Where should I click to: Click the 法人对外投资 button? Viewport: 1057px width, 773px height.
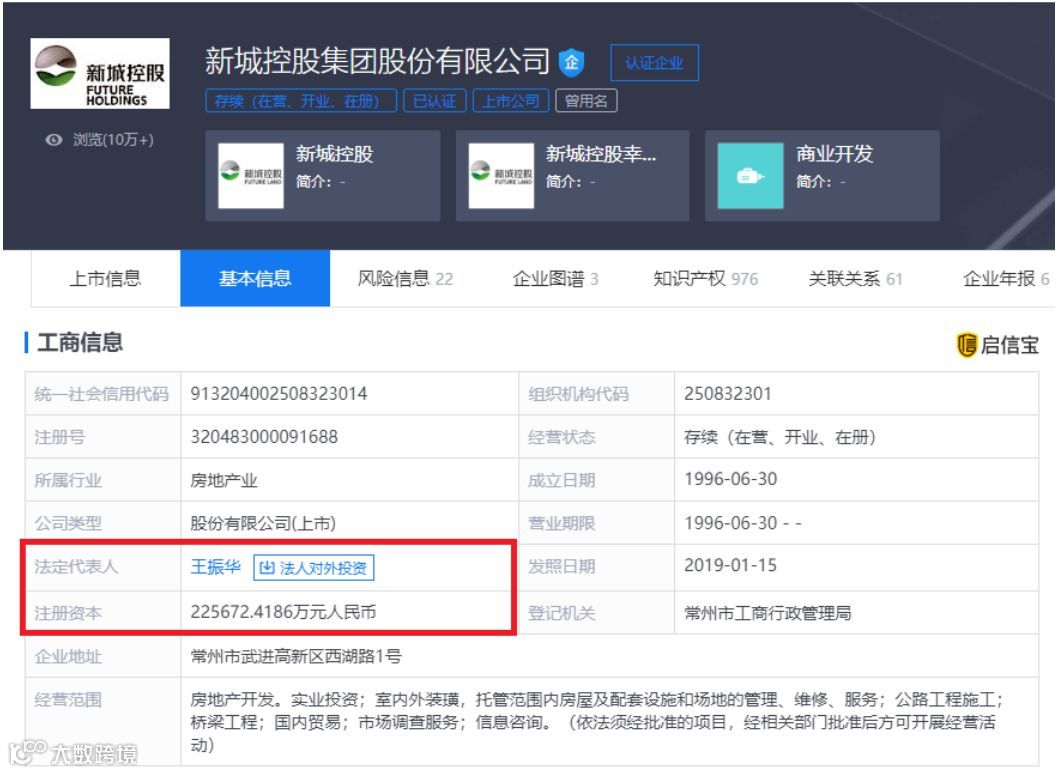(313, 567)
